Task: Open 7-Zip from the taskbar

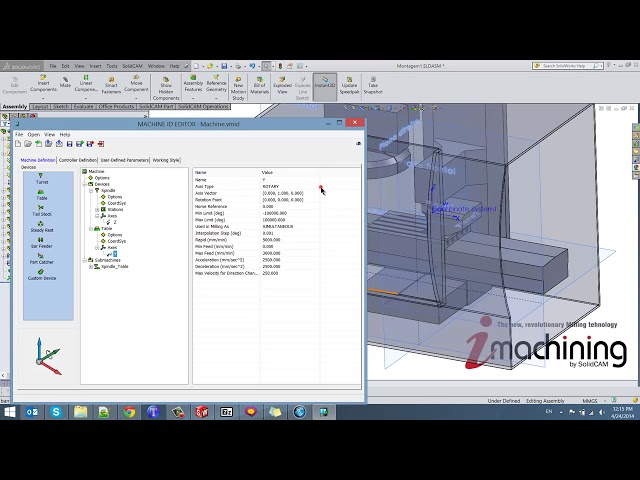Action: [226, 412]
